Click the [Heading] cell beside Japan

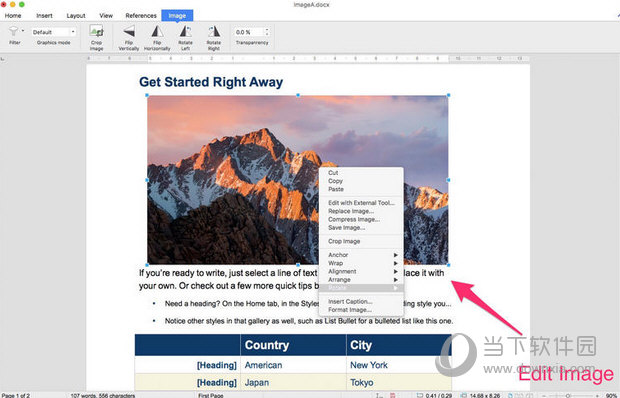coord(187,382)
